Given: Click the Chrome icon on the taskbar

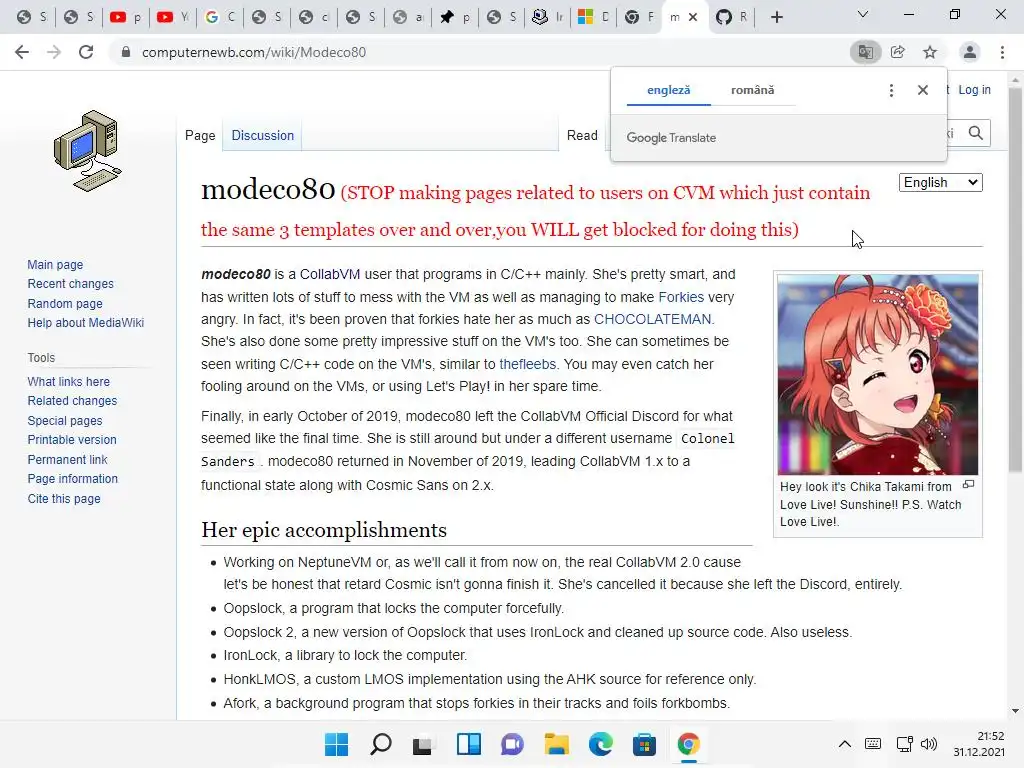Looking at the screenshot, I should [x=688, y=744].
